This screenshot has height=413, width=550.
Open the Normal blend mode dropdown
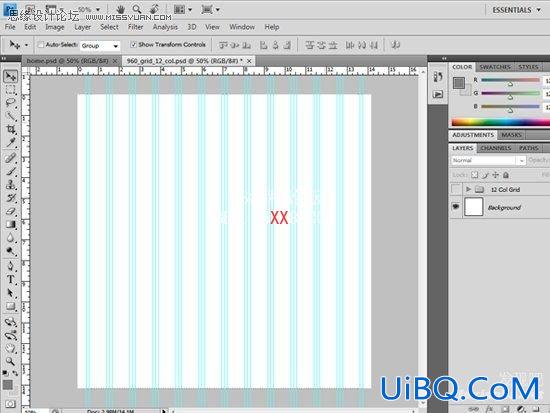point(488,160)
